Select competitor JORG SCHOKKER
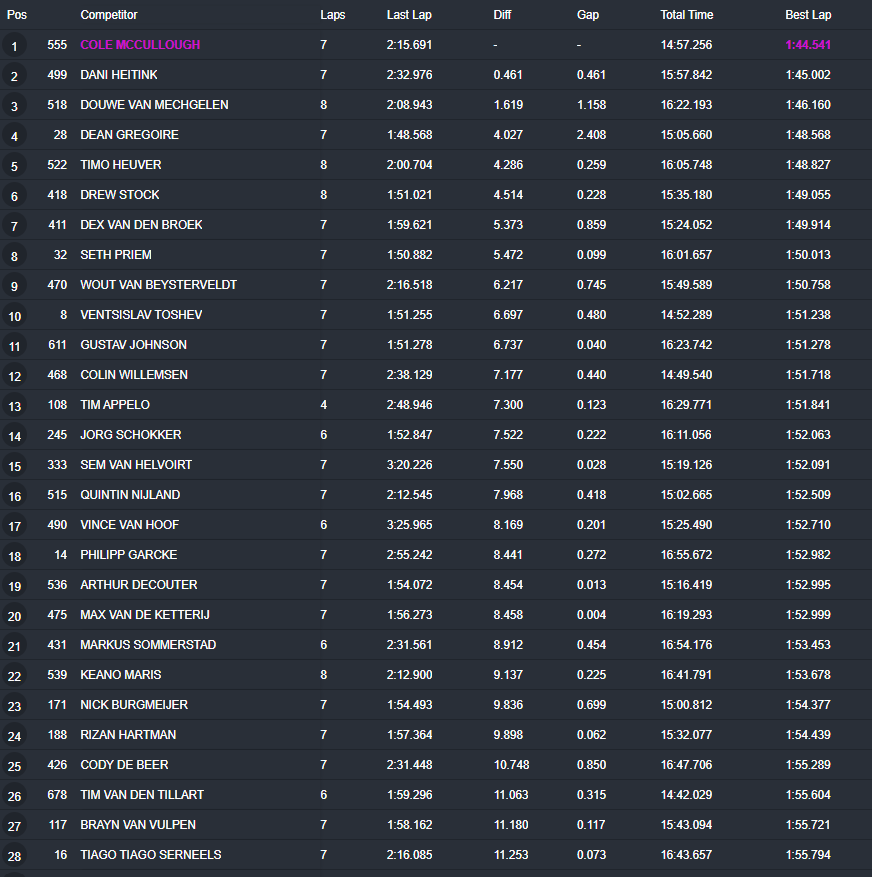Image resolution: width=872 pixels, height=877 pixels. click(x=131, y=435)
